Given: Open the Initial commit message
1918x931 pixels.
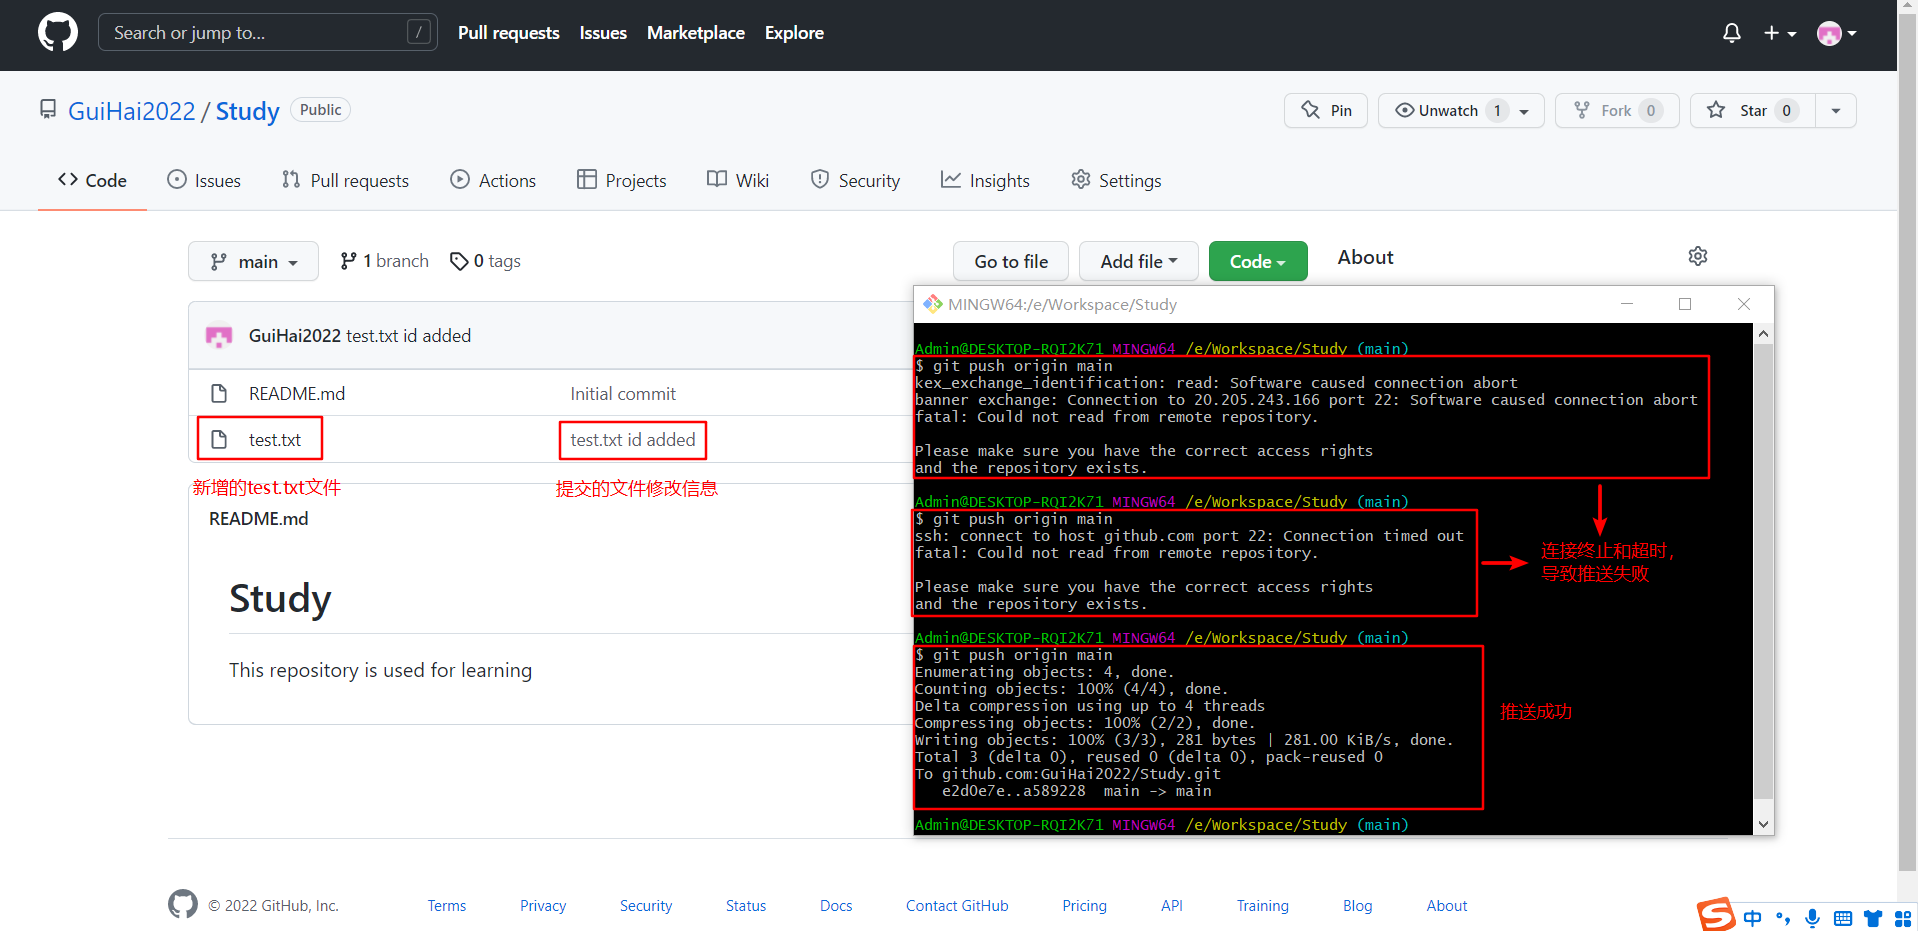Looking at the screenshot, I should click(x=623, y=394).
